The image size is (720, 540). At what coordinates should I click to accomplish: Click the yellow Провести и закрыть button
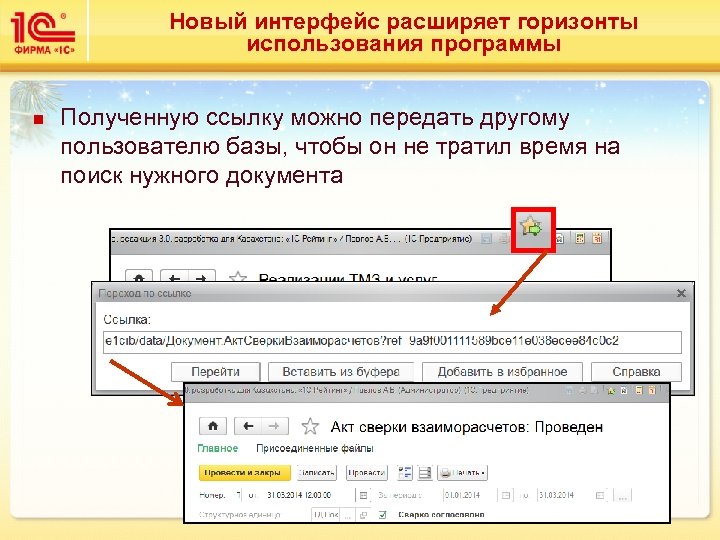click(x=245, y=472)
